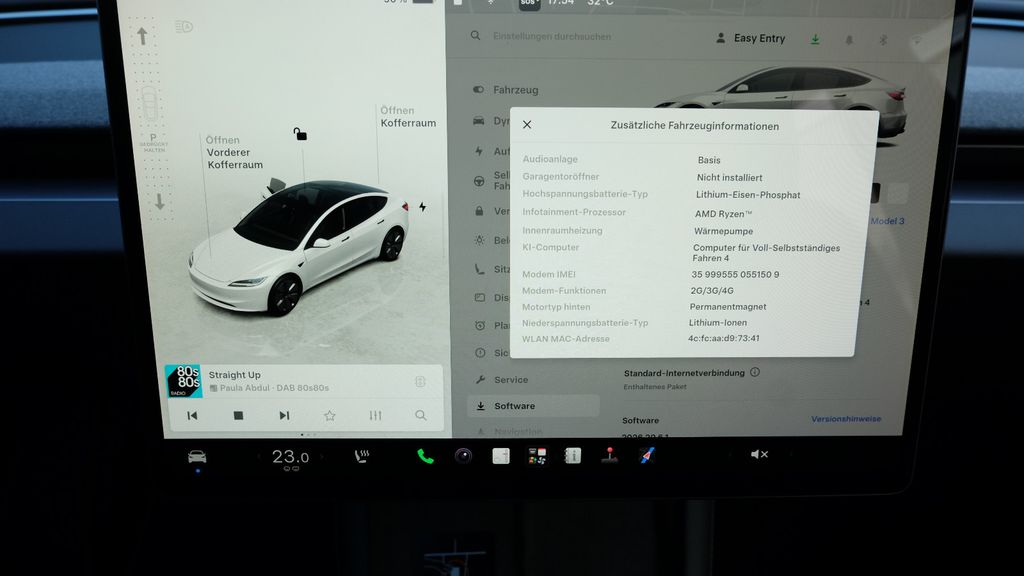Launch the Arcade joystick app
Screen dimensions: 1024x576
(x=609, y=455)
